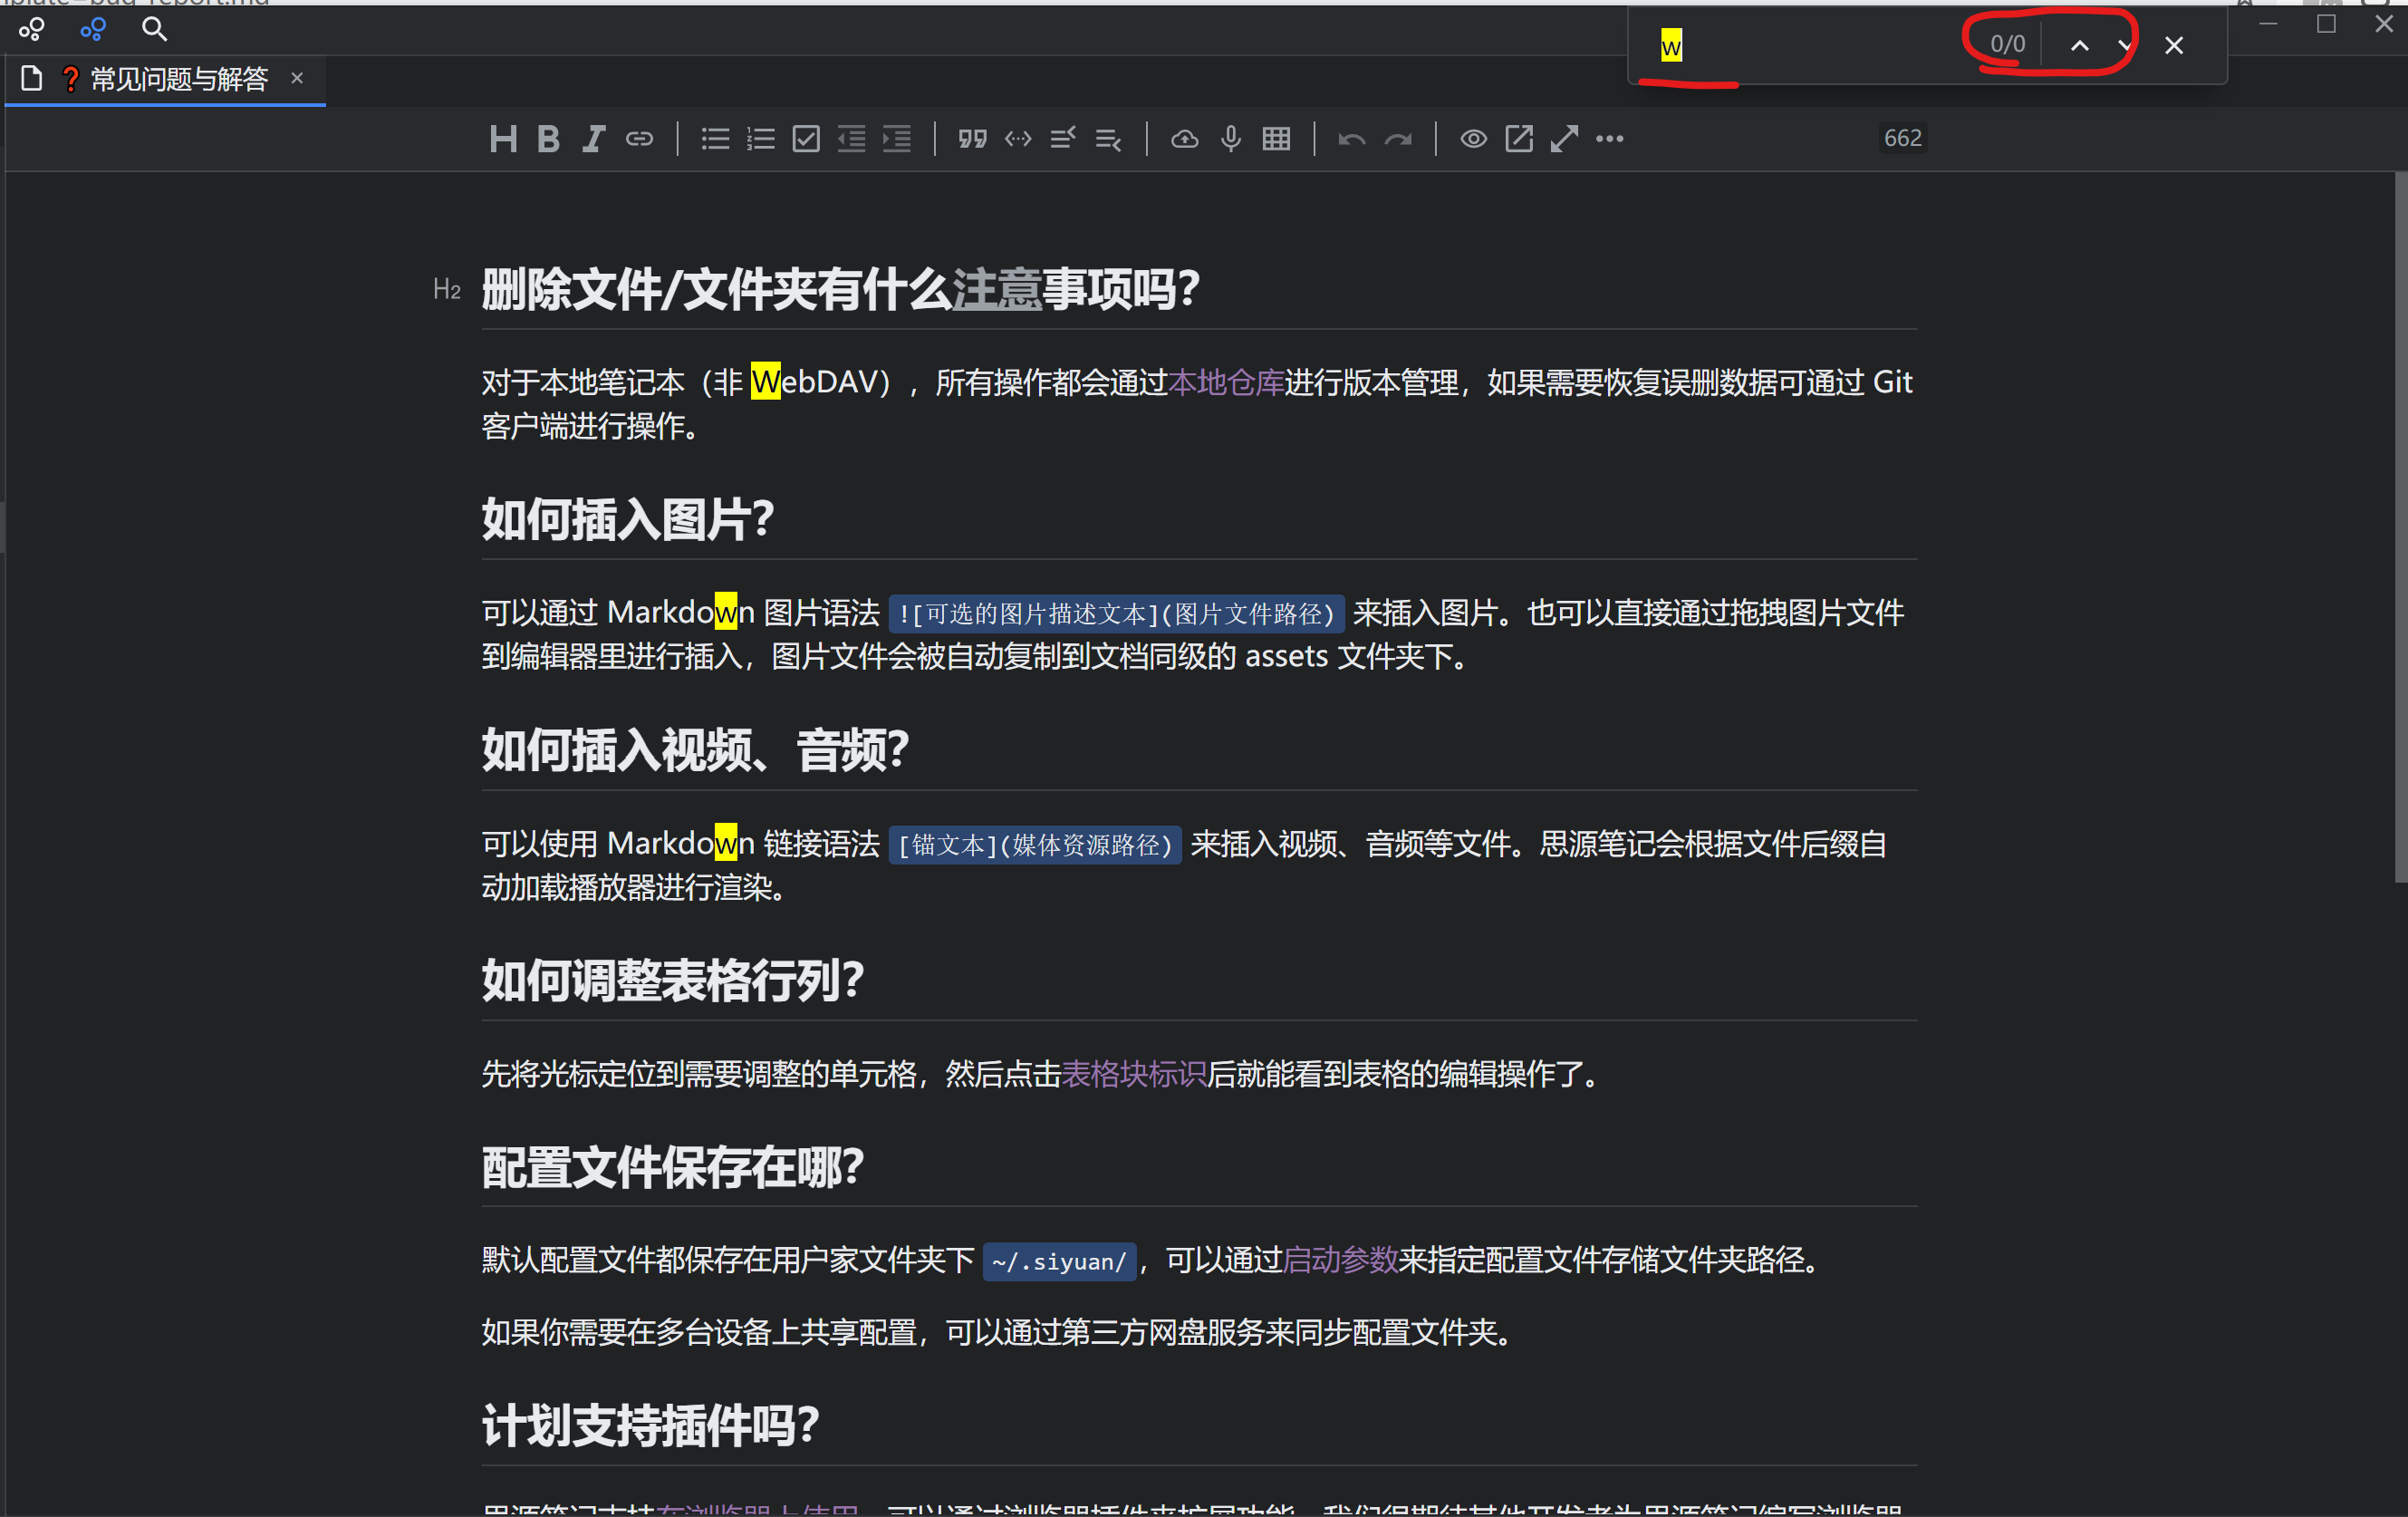Open the 注意 link in the heading
This screenshot has height=1517, width=2408.
tap(997, 290)
